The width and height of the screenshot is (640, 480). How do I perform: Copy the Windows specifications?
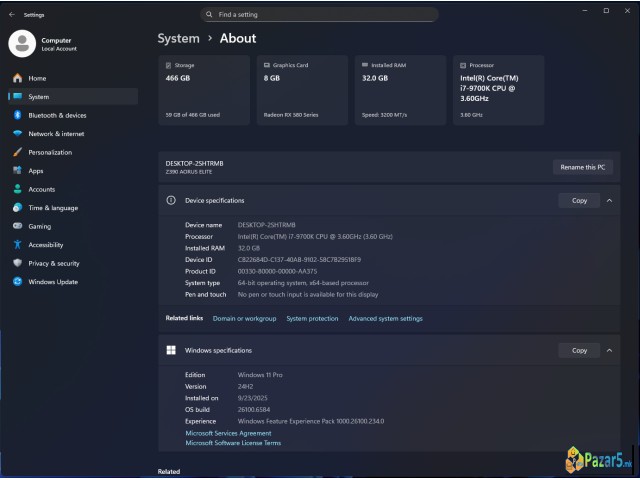[579, 350]
